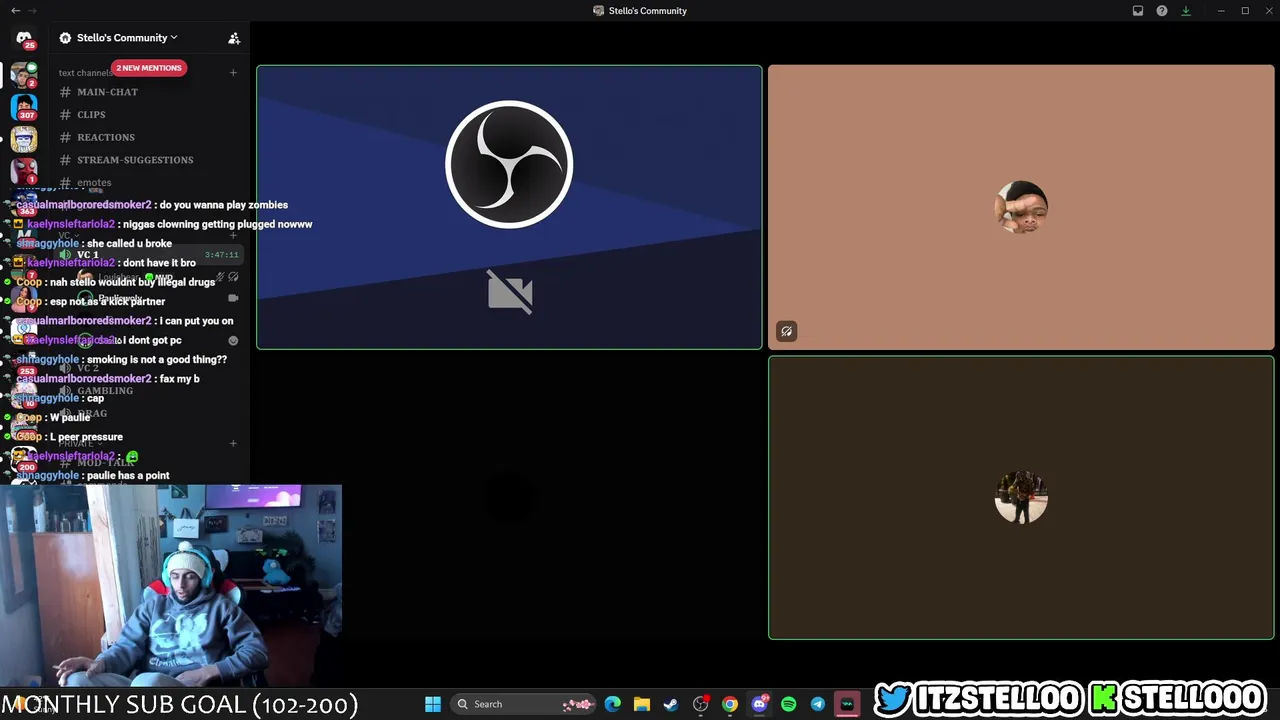Open Discord direct messages home icon
The image size is (1280, 720).
[24, 38]
